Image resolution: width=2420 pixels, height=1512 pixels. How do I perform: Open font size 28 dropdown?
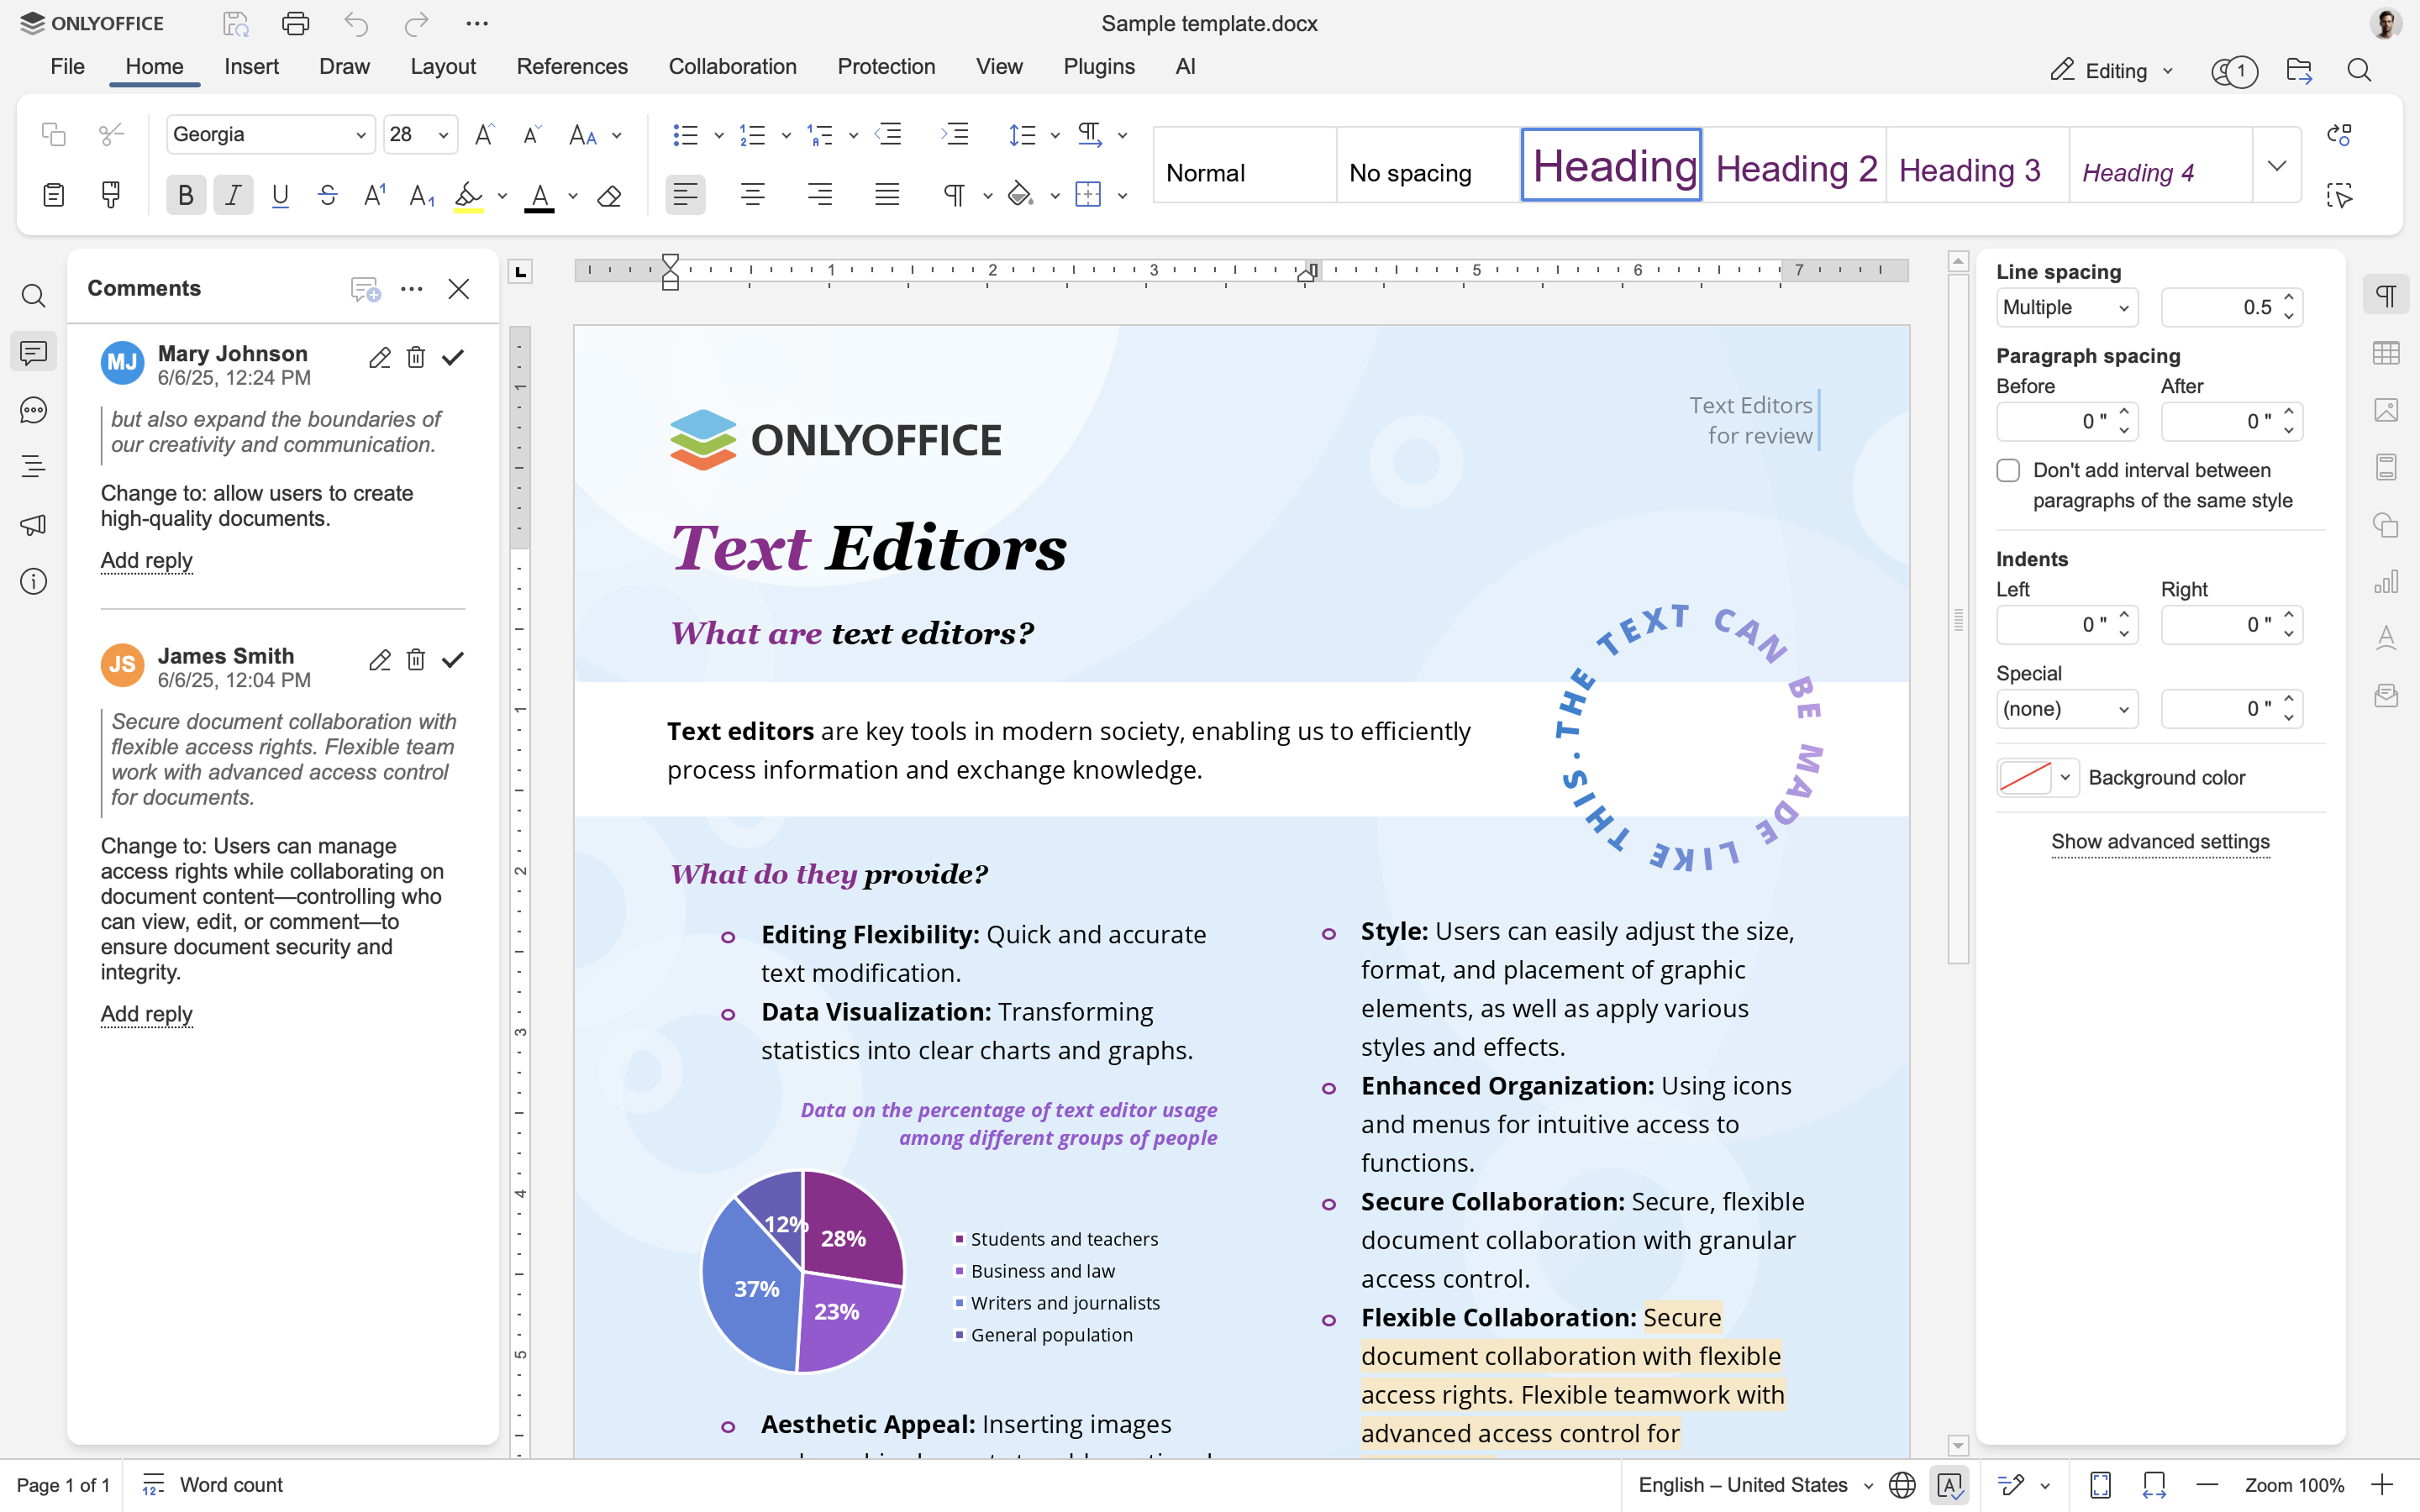[443, 135]
